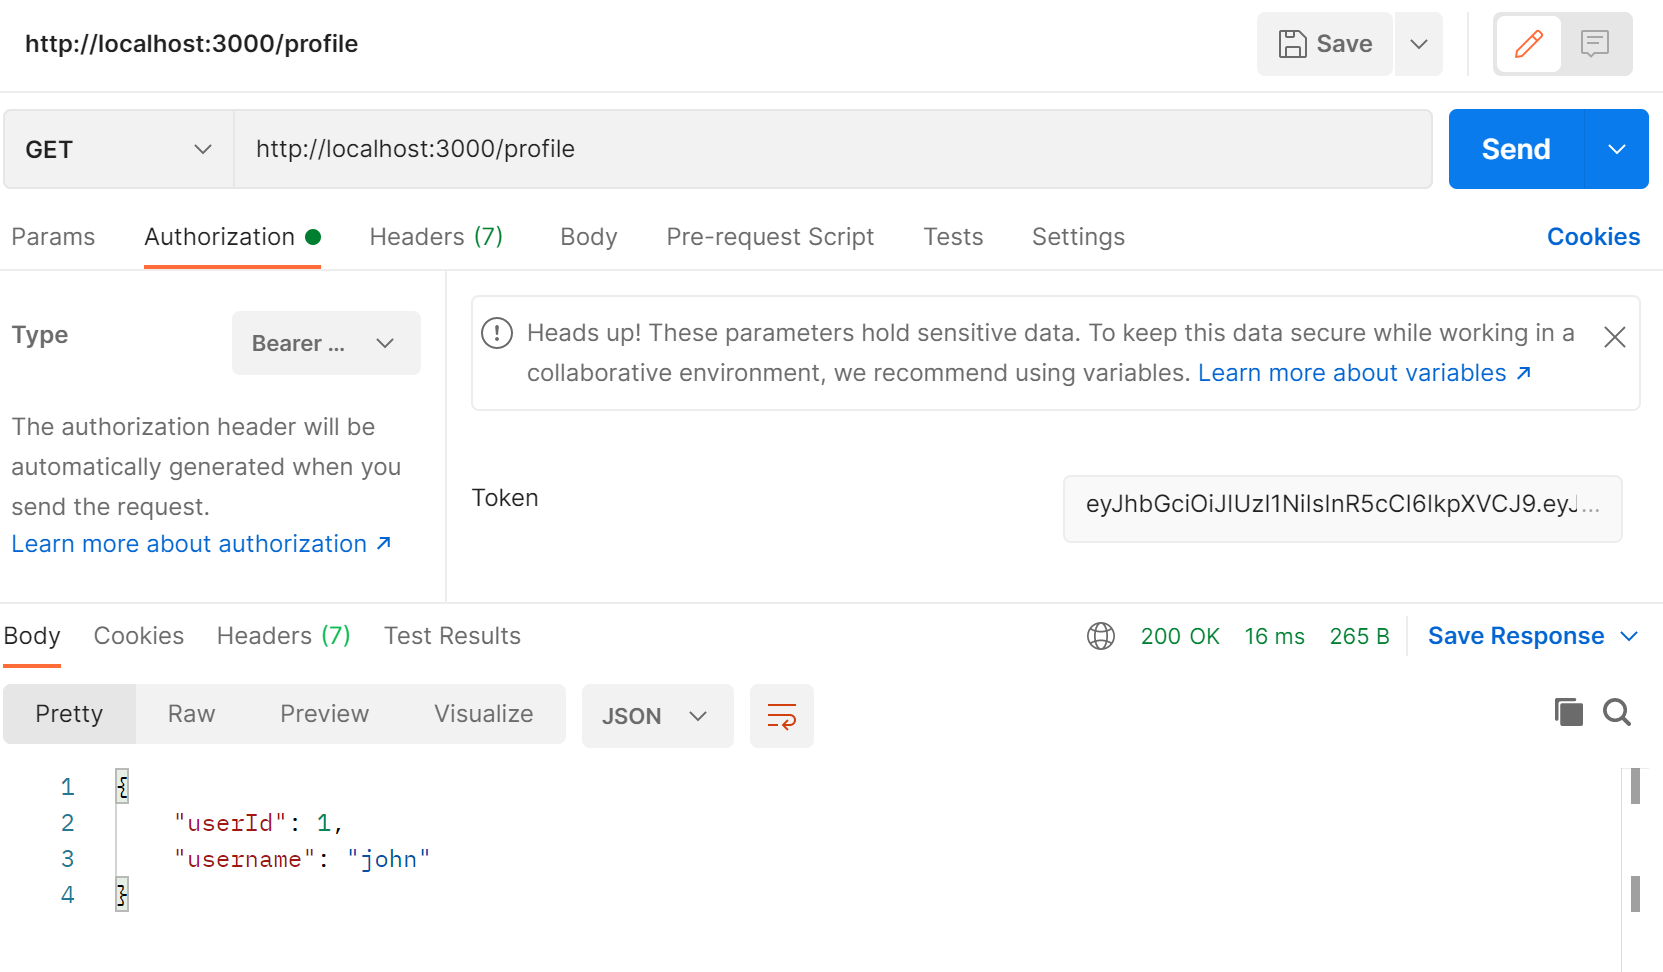Click the "john" value in response

[x=389, y=859]
